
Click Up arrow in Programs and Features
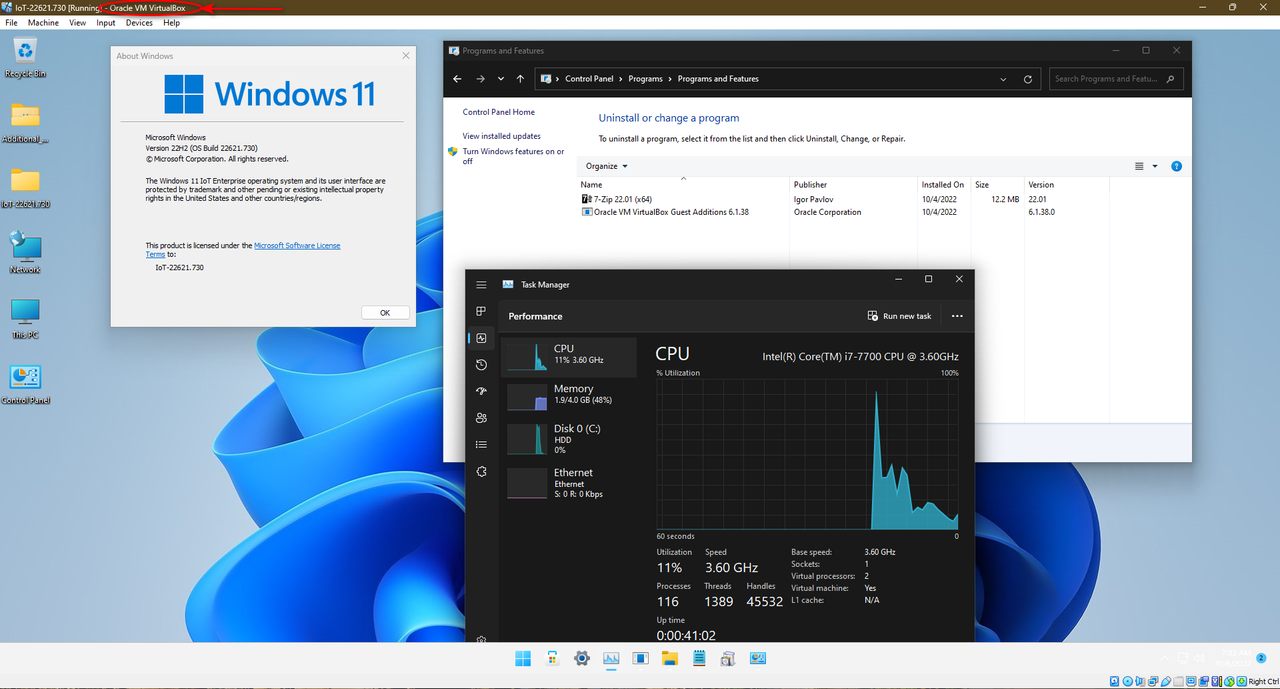pos(520,79)
